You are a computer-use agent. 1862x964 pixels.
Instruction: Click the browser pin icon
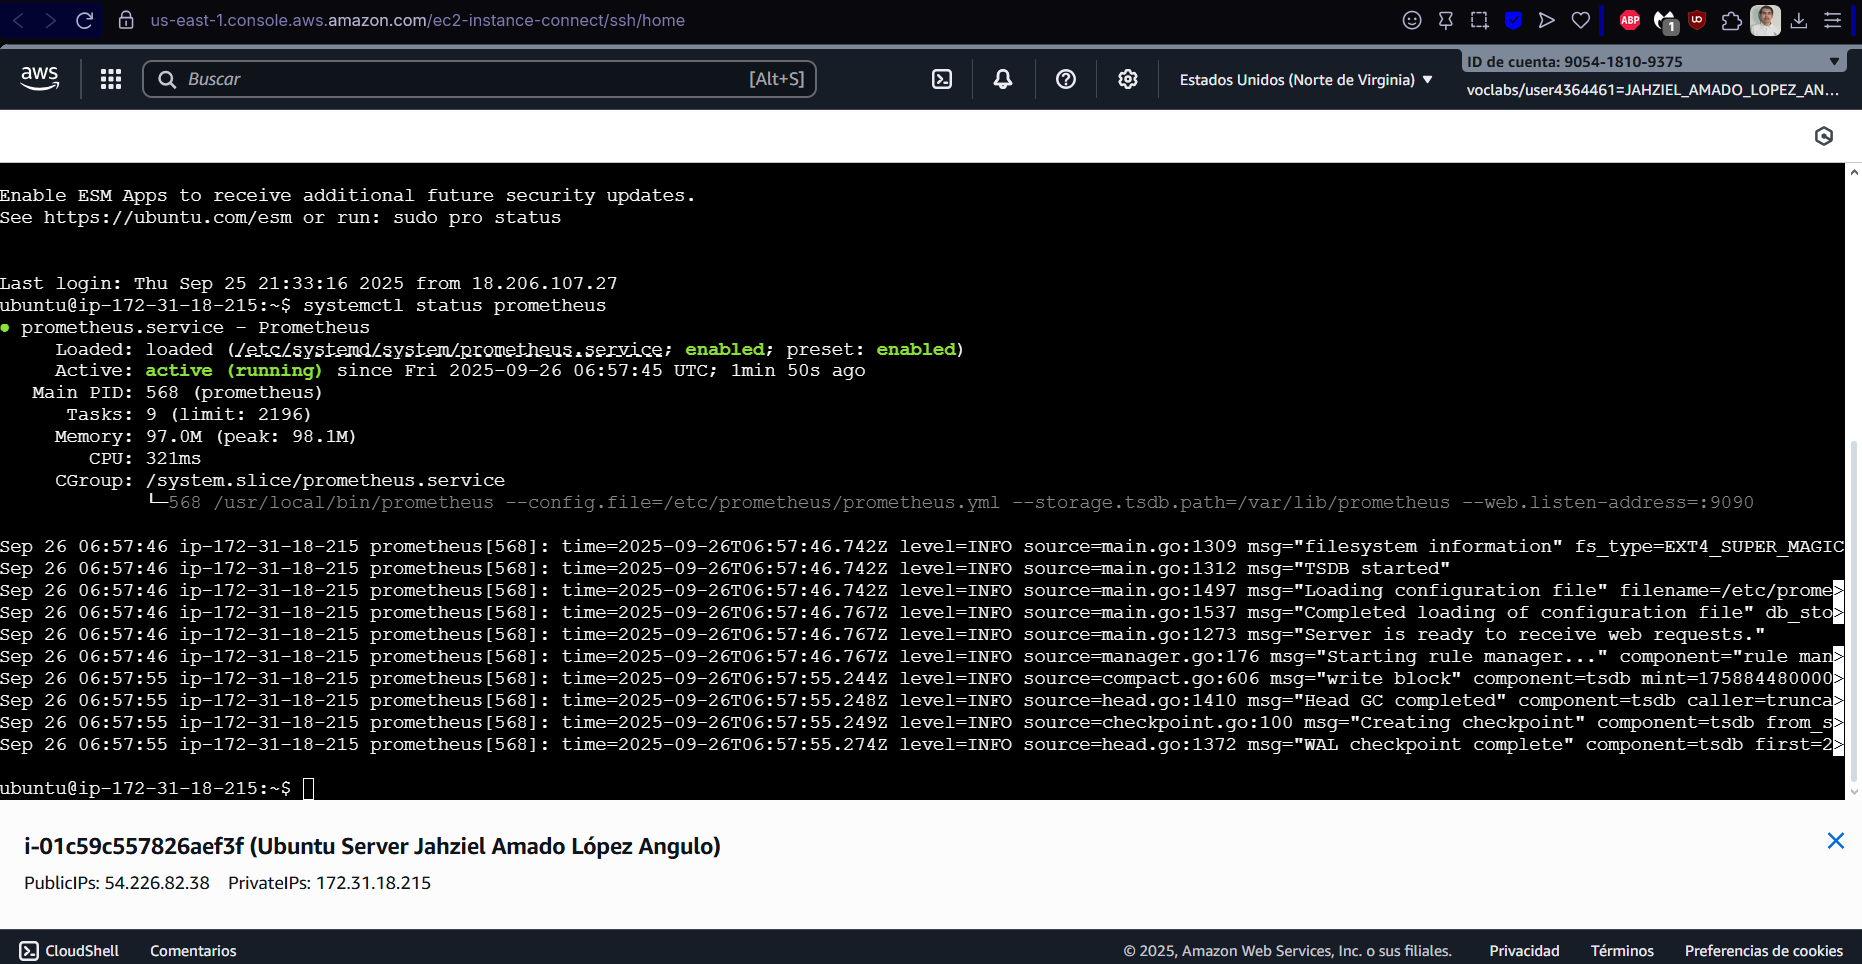click(x=1446, y=20)
